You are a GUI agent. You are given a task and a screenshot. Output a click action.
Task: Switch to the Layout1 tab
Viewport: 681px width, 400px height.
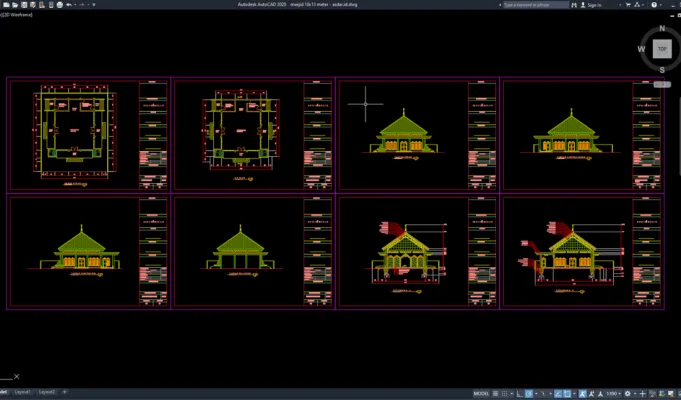click(x=23, y=392)
